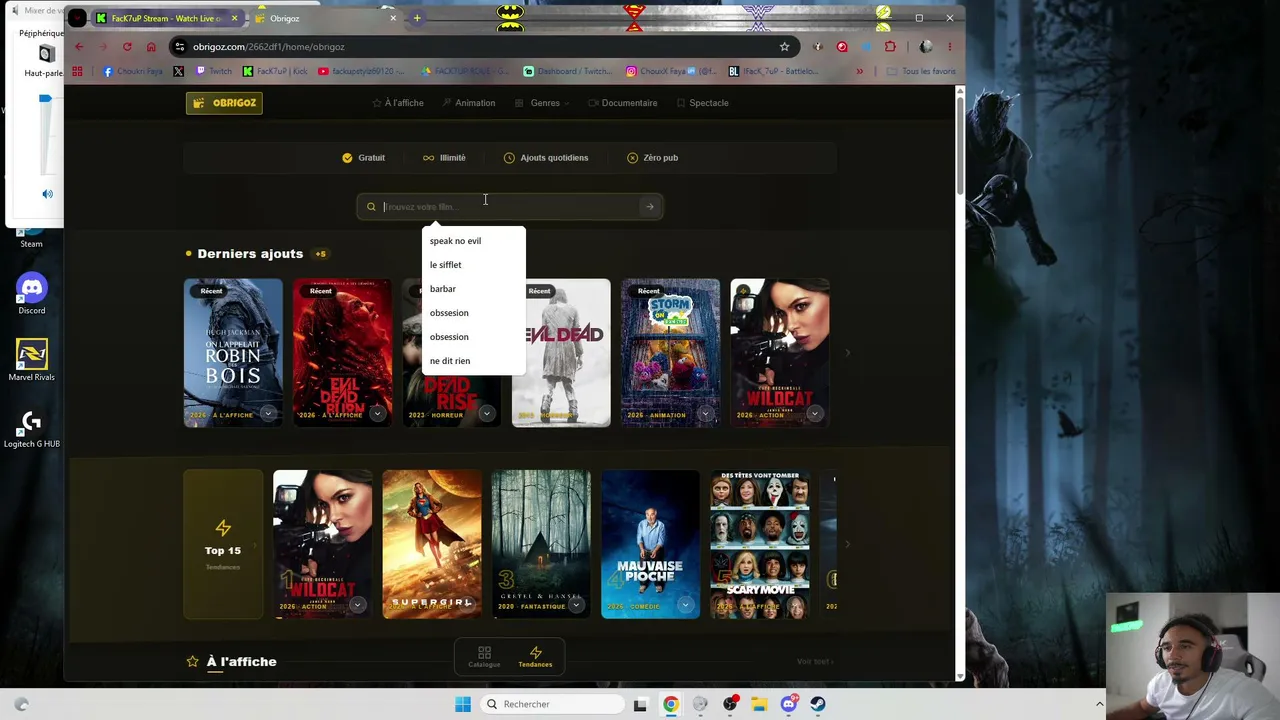Open the Animation navigation item
The width and height of the screenshot is (1280, 720).
468,103
